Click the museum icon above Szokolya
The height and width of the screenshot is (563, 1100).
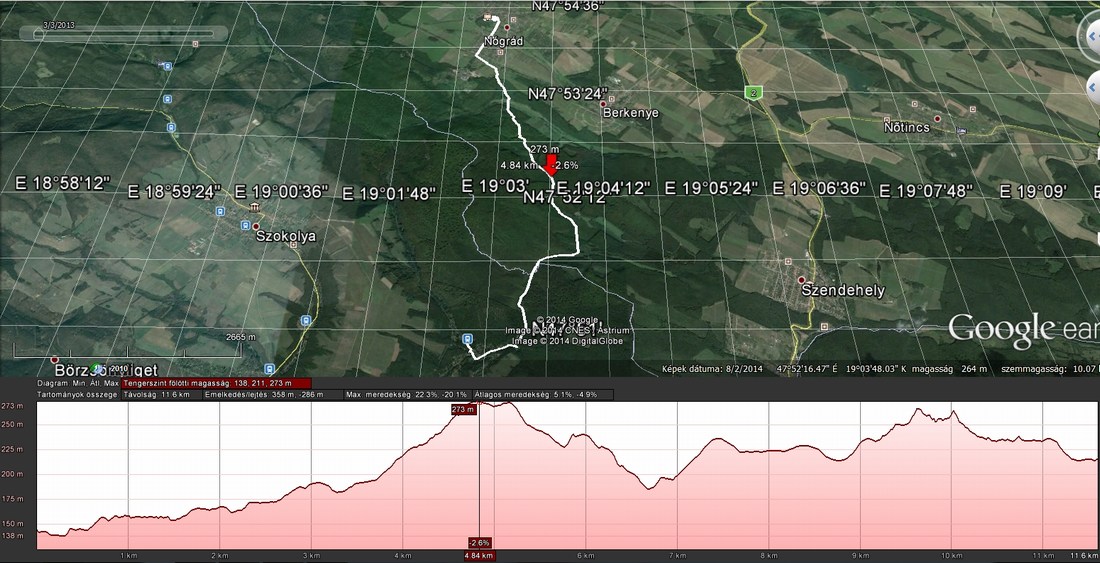click(256, 207)
